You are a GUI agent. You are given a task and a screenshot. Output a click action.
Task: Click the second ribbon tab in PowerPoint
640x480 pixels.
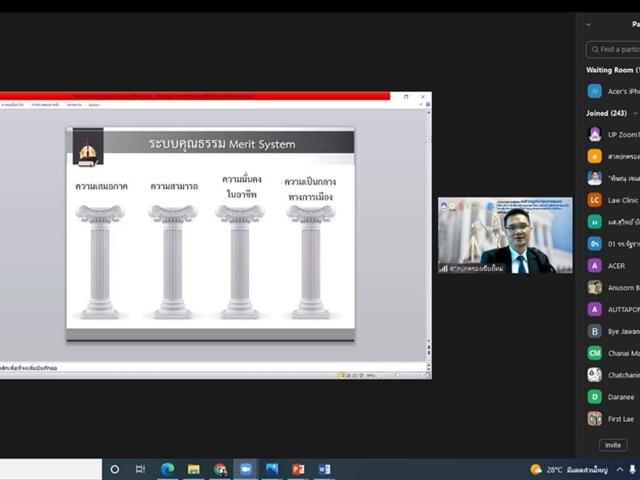pos(46,105)
